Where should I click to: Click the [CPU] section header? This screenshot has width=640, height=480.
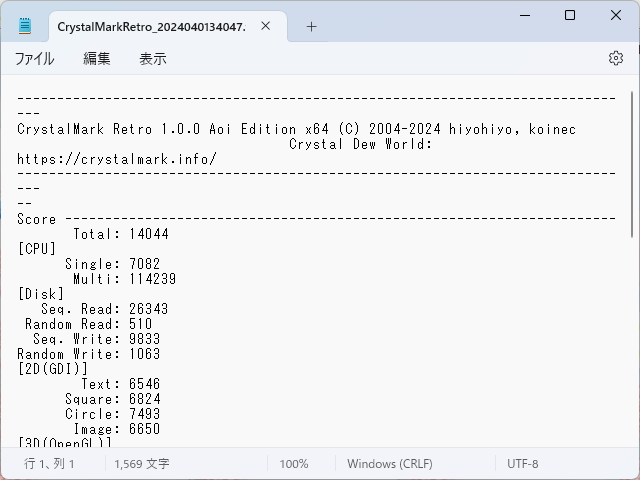coord(37,249)
